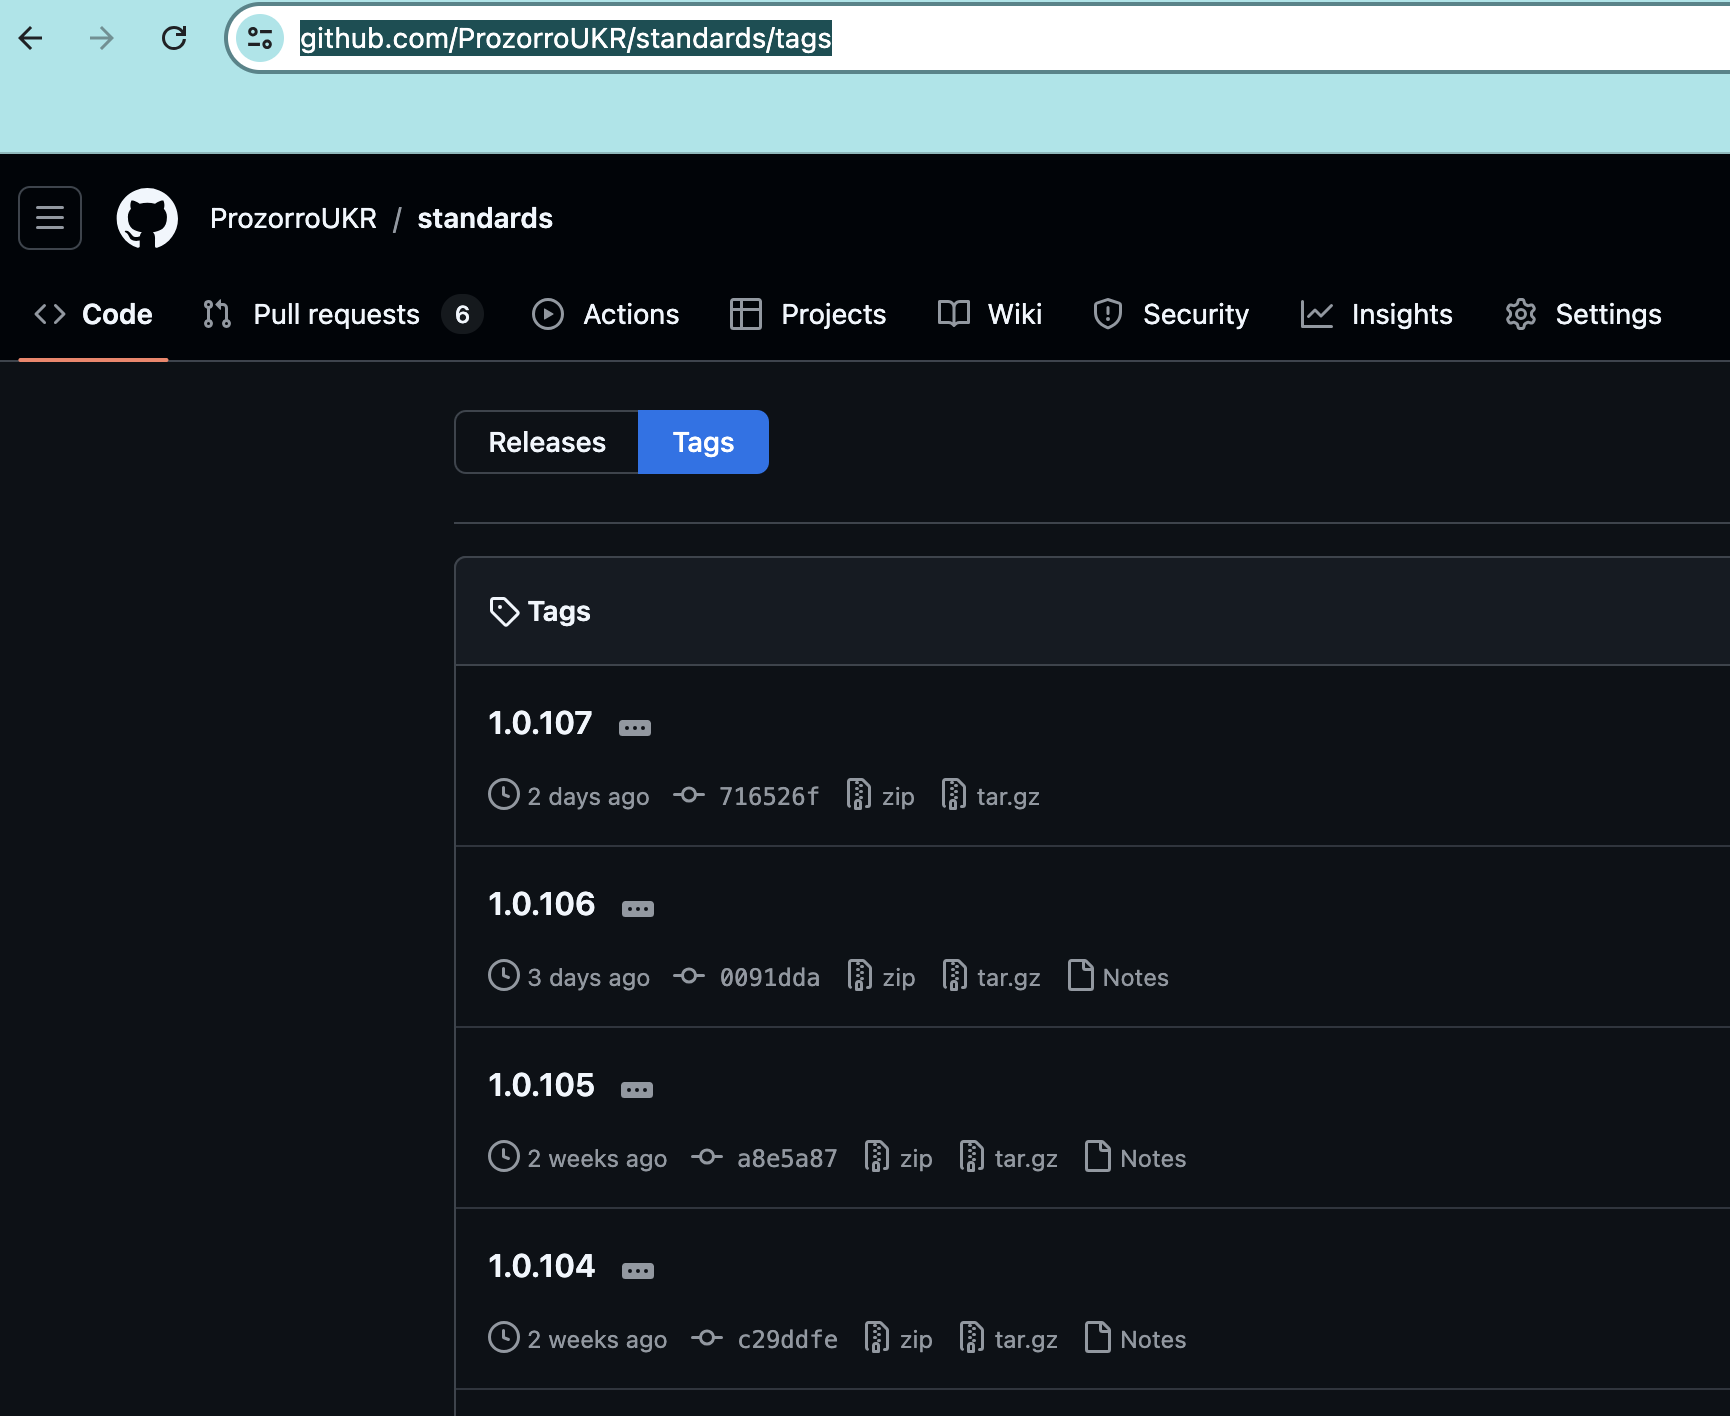This screenshot has width=1730, height=1416.
Task: Download tar.gz archive for tag 1.0.106
Action: point(991,977)
